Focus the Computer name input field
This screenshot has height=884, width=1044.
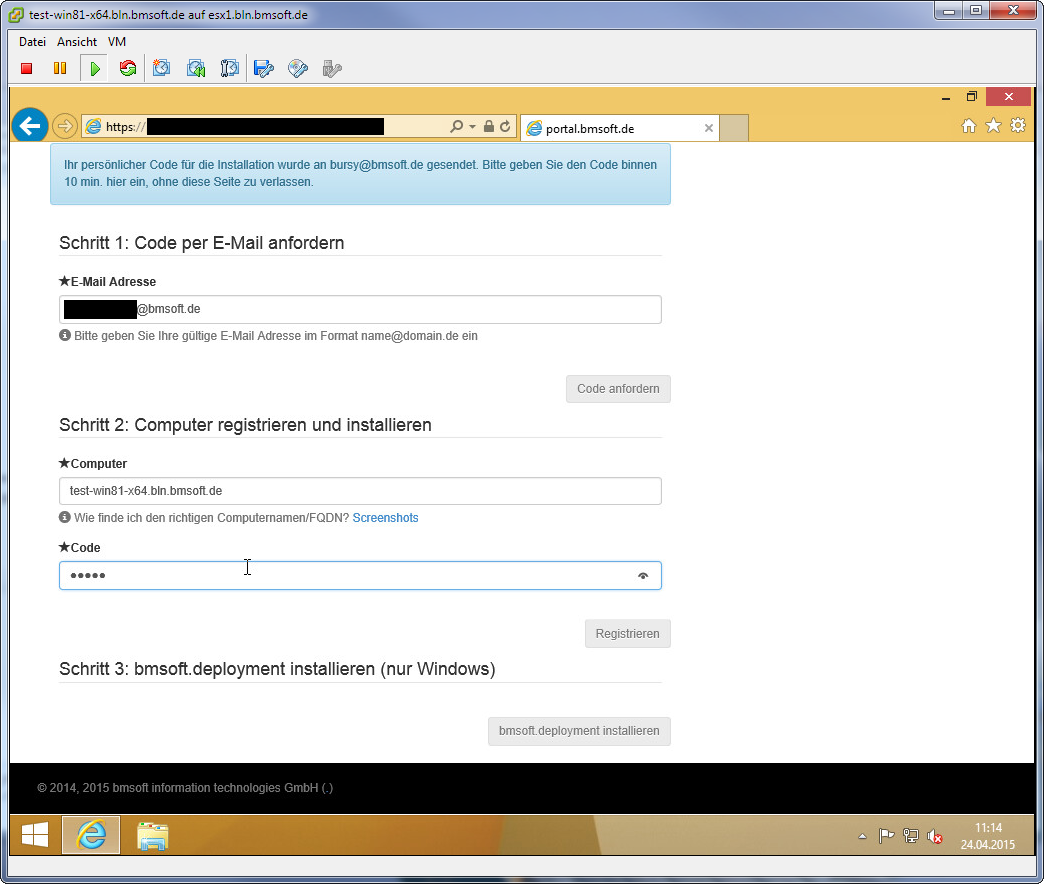coord(360,491)
